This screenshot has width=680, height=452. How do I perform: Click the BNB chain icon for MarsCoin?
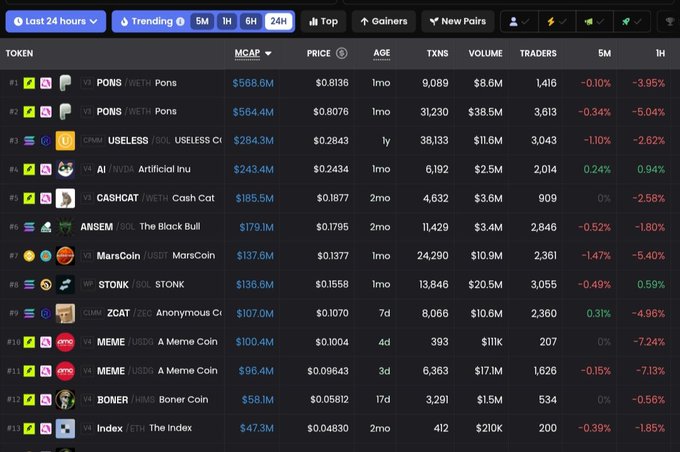[x=29, y=256]
